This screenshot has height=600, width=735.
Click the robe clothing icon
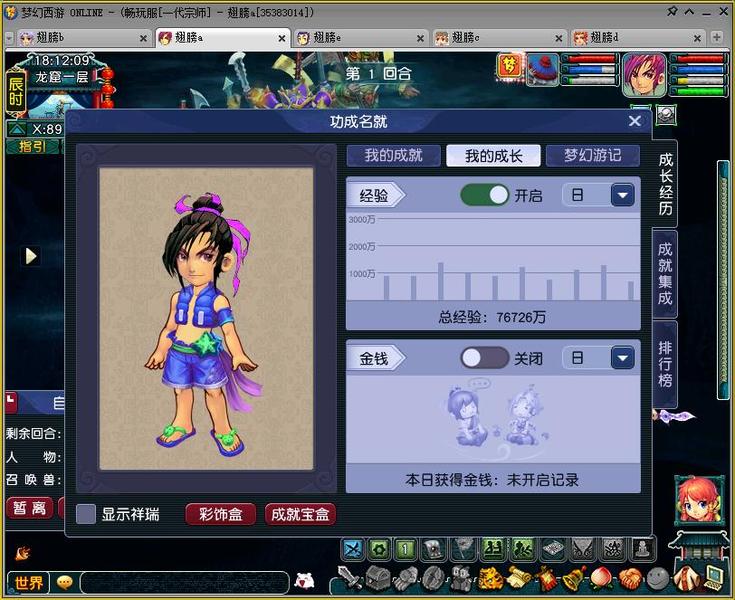pyautogui.click(x=685, y=579)
